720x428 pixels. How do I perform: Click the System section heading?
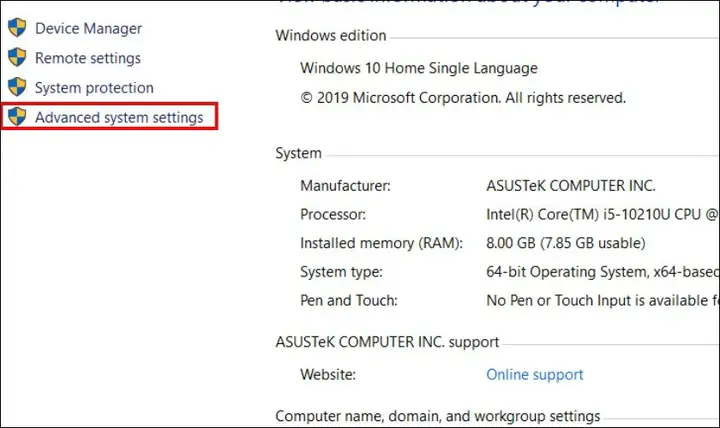(298, 153)
